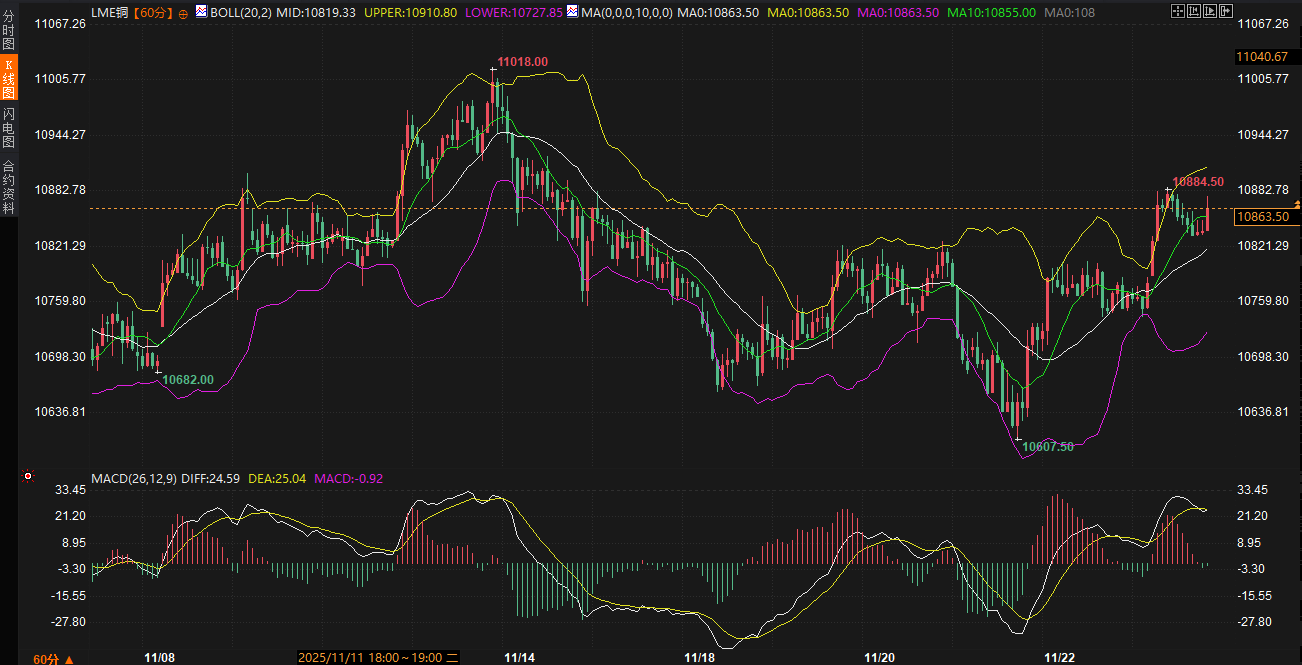Click the 10607.50 low price marker
The image size is (1302, 665).
[x=1048, y=446]
